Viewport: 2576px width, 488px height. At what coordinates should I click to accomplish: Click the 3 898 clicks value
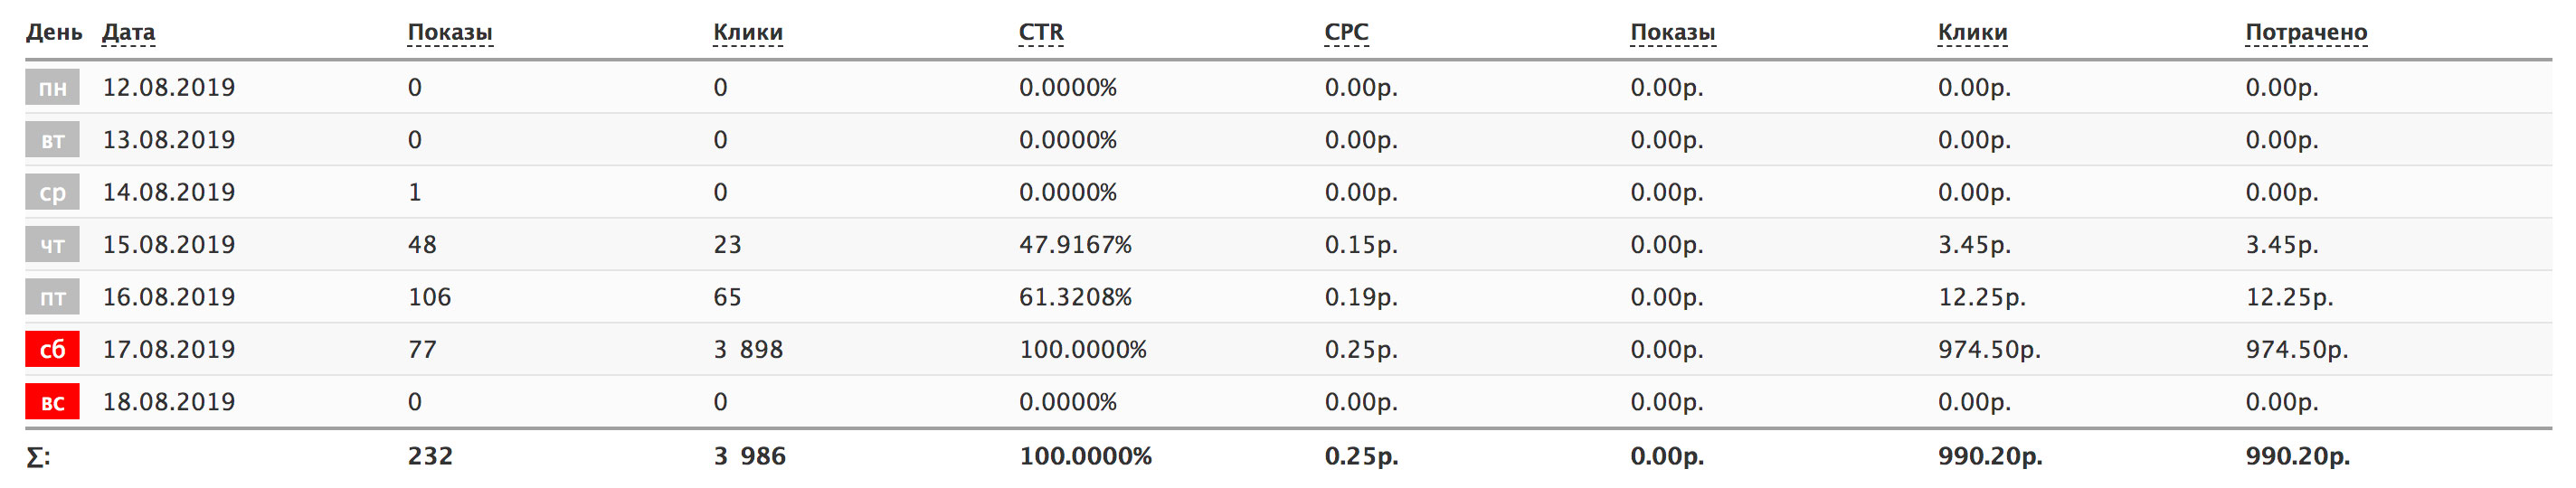click(748, 350)
